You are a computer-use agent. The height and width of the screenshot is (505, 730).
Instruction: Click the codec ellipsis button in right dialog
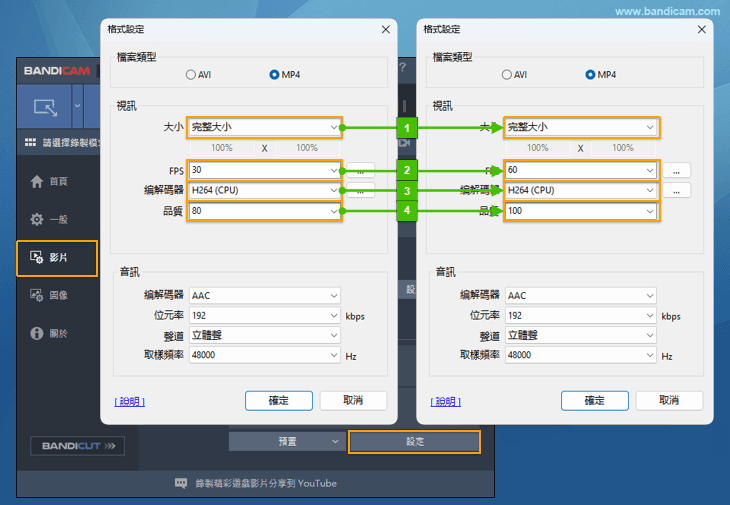click(676, 190)
